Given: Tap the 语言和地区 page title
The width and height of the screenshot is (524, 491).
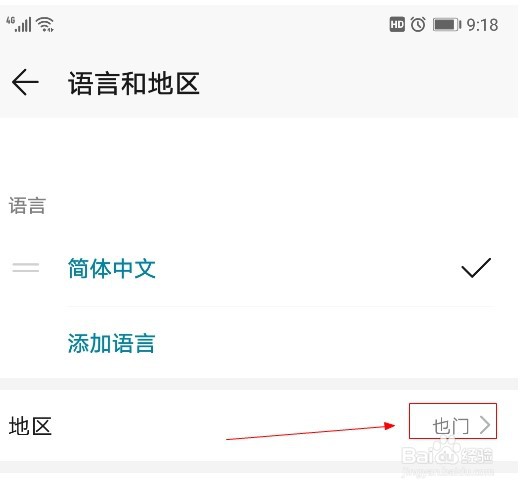Looking at the screenshot, I should pyautogui.click(x=134, y=83).
